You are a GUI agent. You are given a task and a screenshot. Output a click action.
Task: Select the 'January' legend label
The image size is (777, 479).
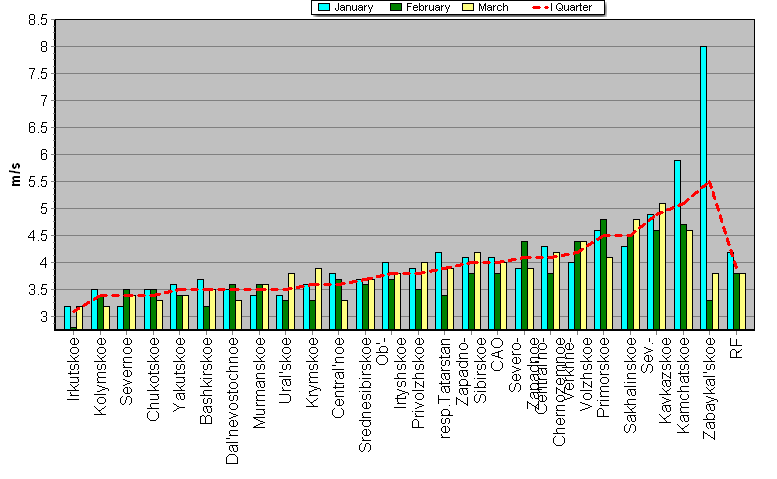(353, 7)
